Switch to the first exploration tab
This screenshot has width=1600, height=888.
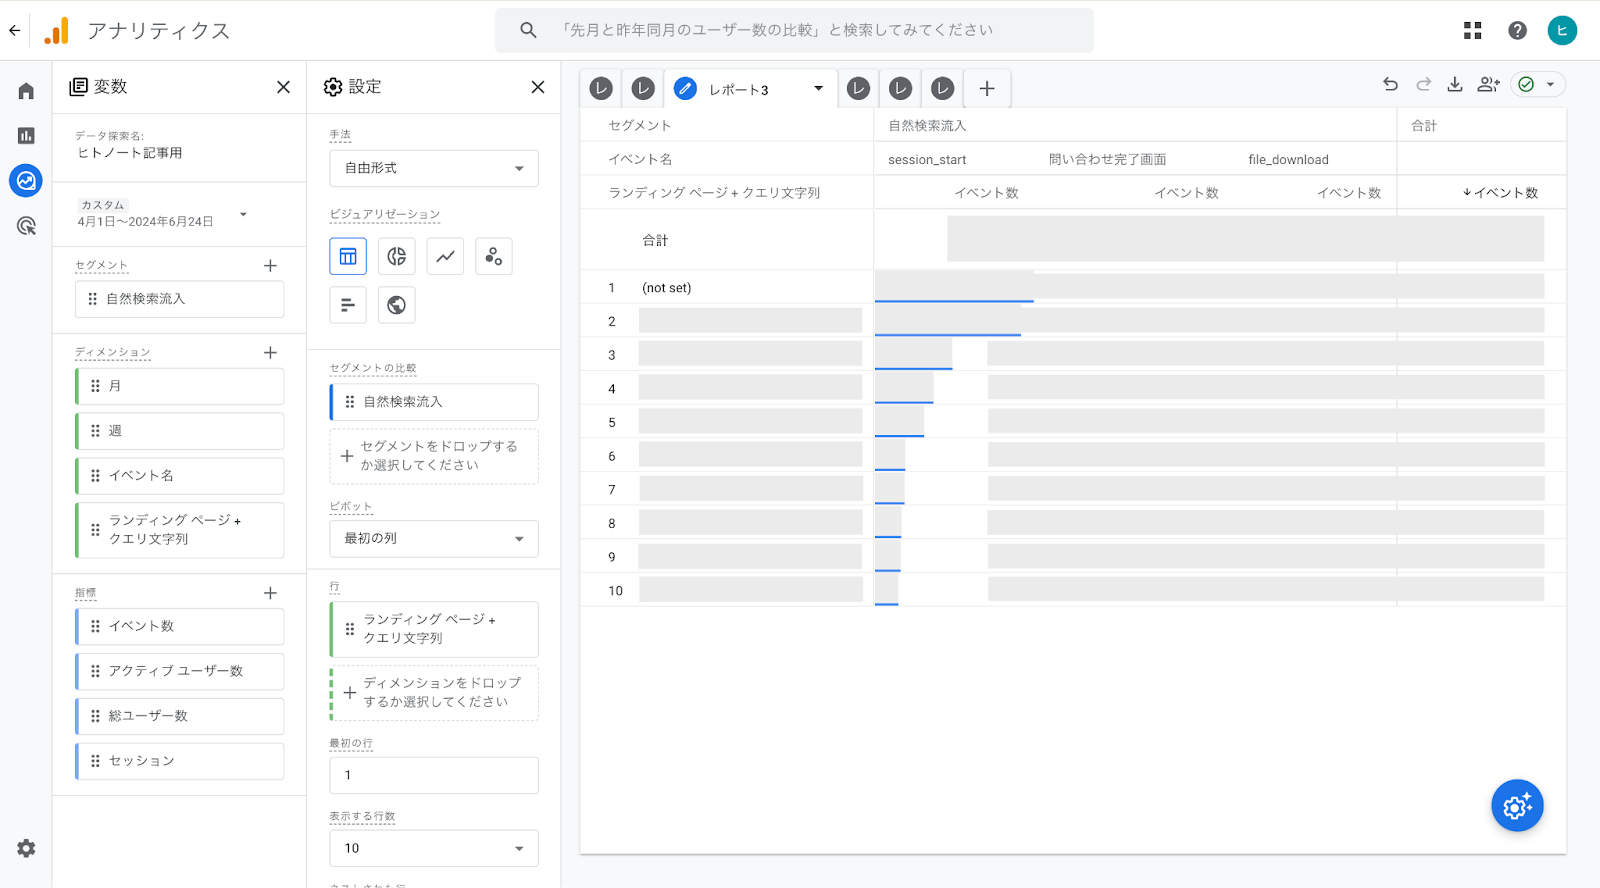(601, 89)
